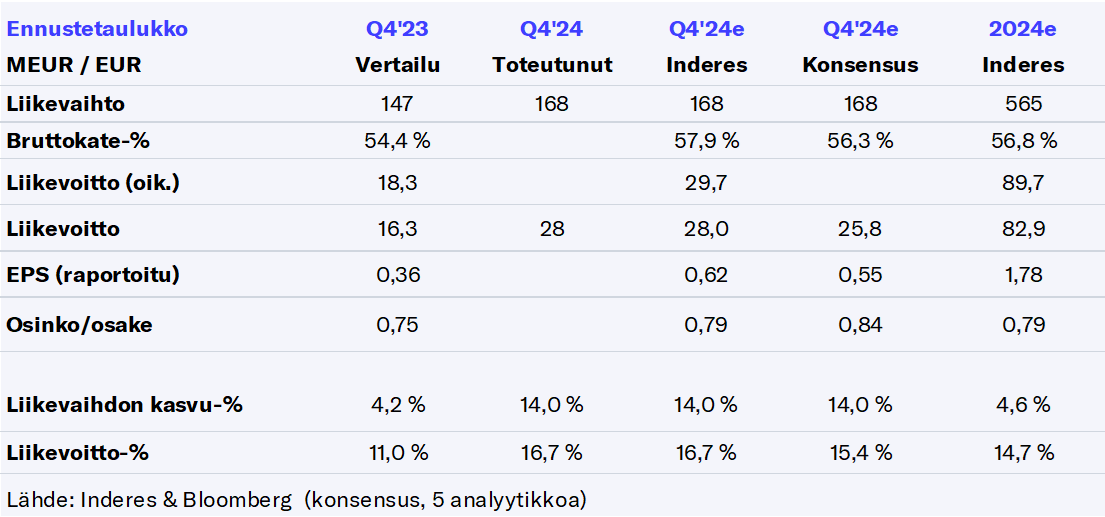Select the Konsensus column subheader
1105x517 pixels.
pos(860,65)
